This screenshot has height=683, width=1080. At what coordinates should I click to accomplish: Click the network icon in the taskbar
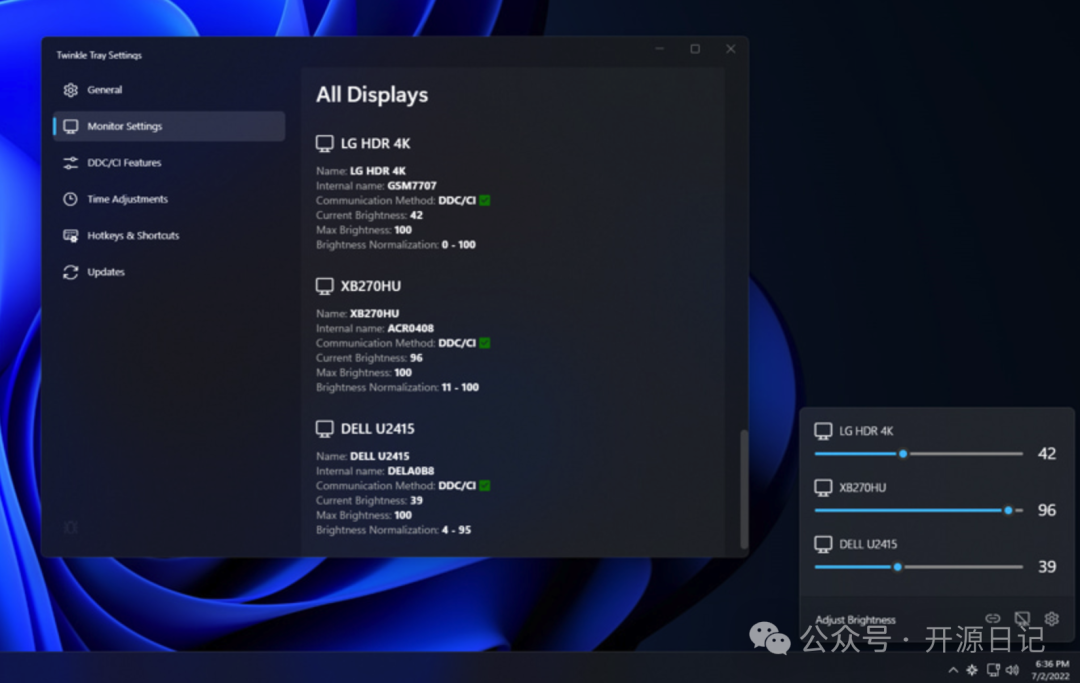point(993,670)
